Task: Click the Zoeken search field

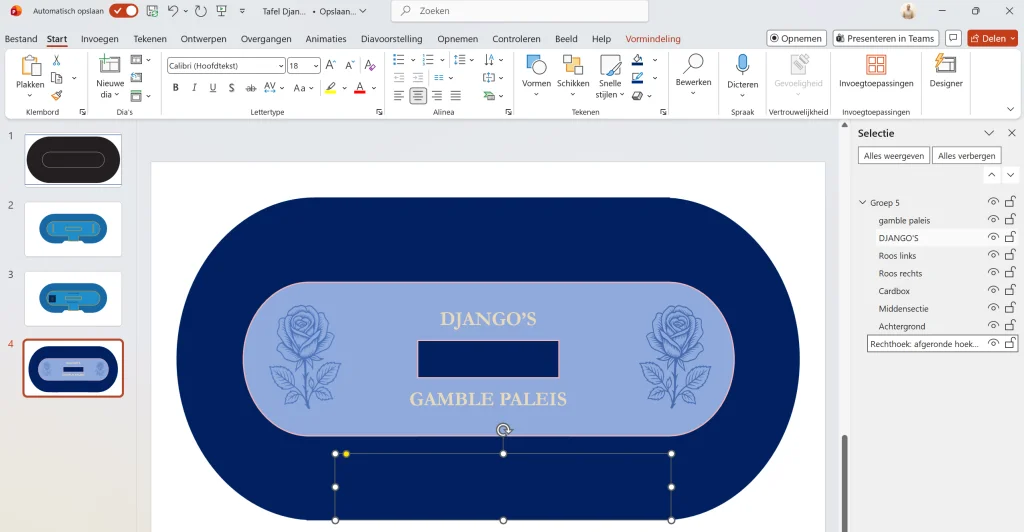Action: pyautogui.click(x=520, y=11)
